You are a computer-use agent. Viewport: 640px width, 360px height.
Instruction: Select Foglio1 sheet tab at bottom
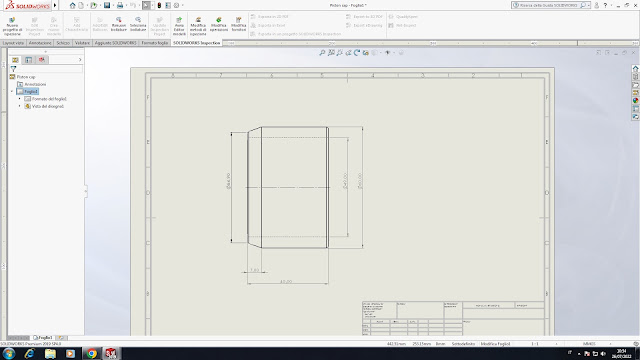(43, 338)
